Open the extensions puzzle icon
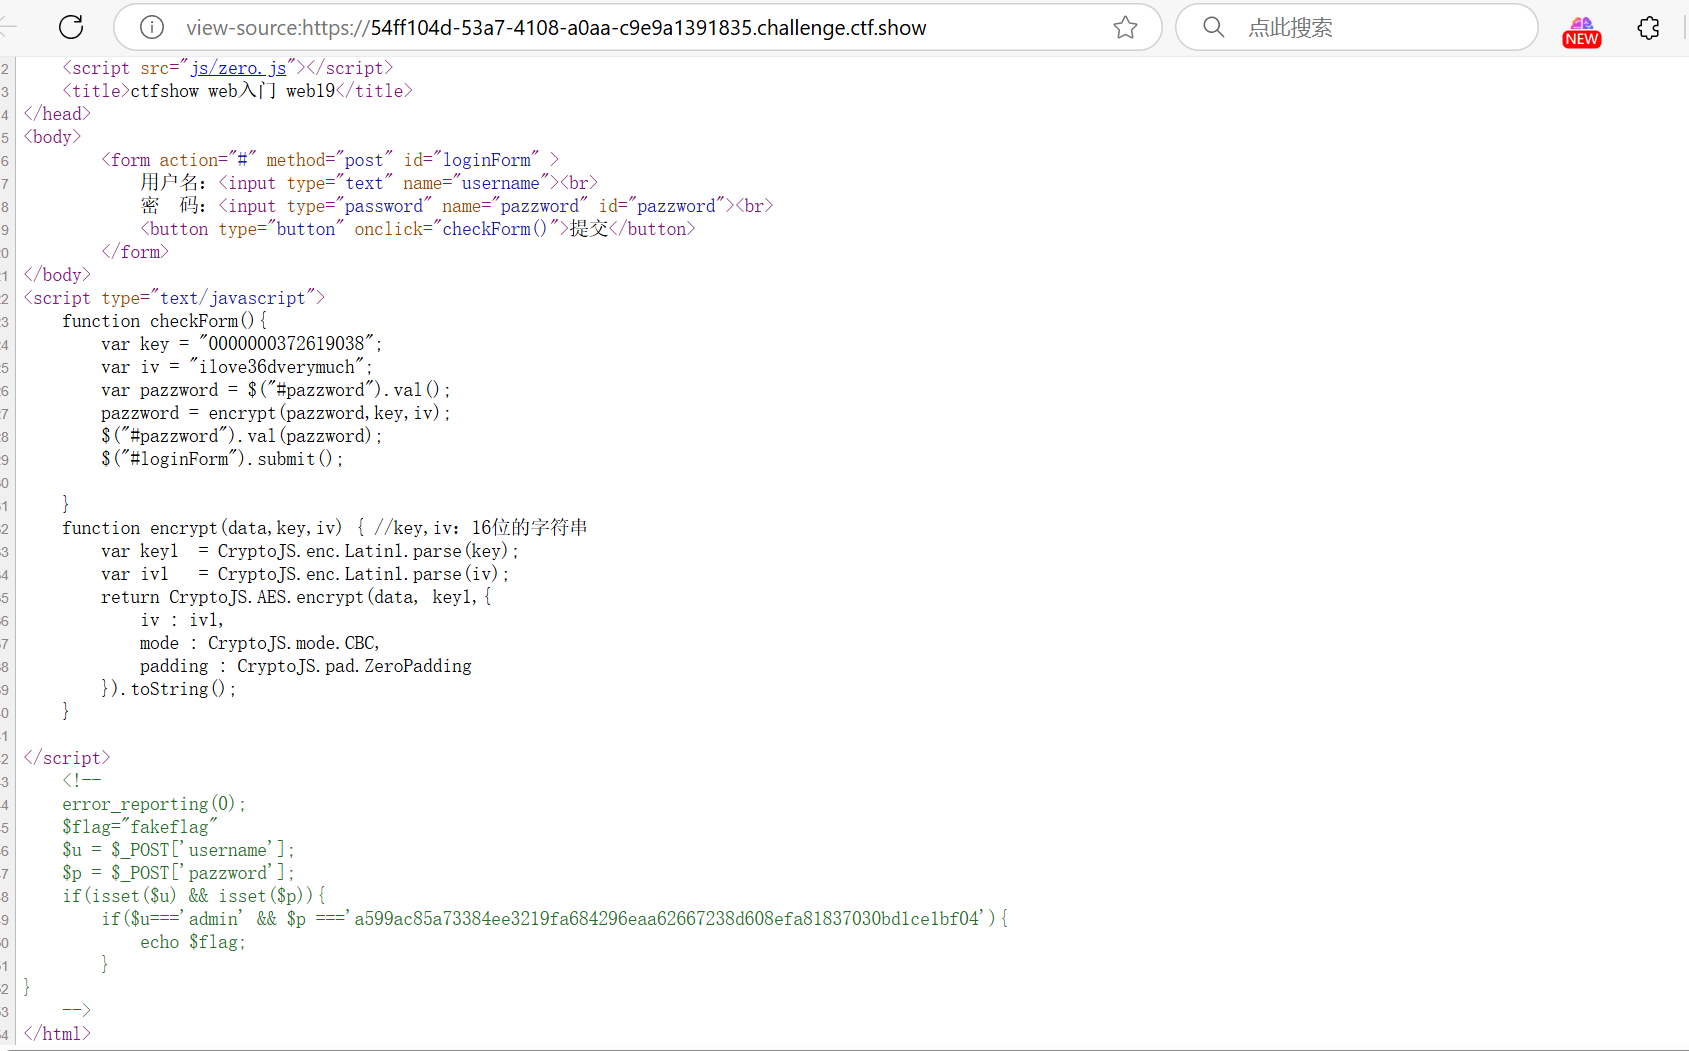Screen dimensions: 1689x1051 (1649, 28)
